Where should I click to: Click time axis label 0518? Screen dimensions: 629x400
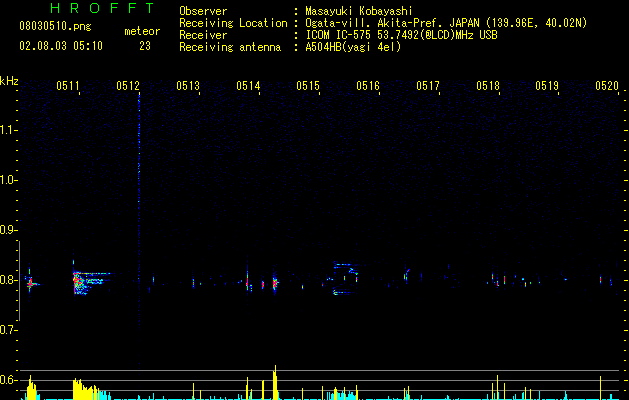coord(488,86)
